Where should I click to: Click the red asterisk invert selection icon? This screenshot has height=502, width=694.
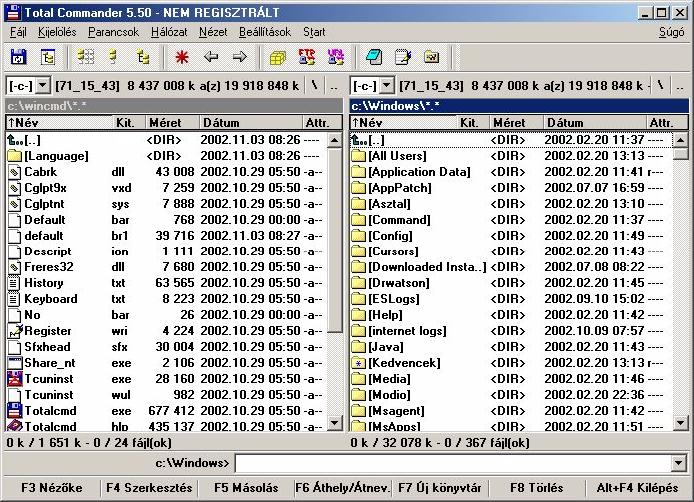[x=182, y=57]
